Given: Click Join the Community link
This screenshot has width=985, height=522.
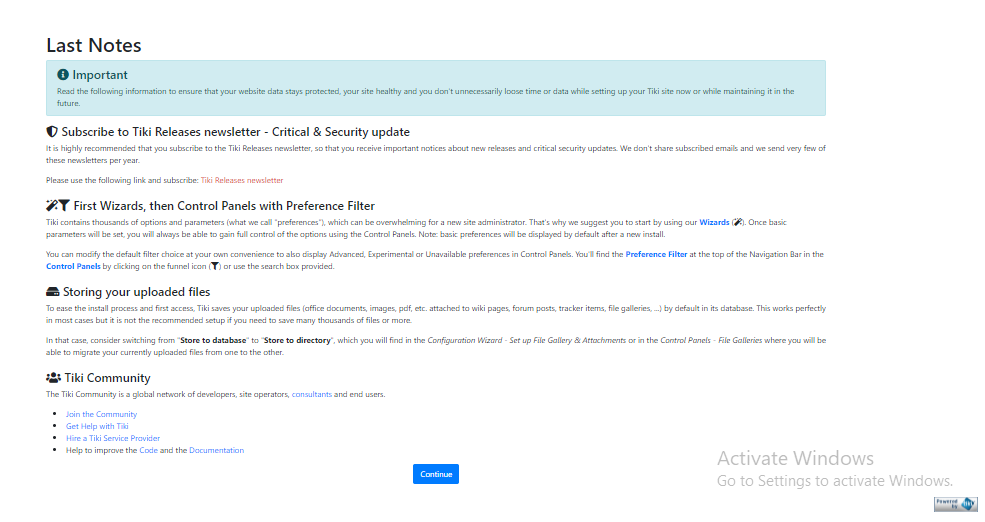Looking at the screenshot, I should tap(101, 414).
